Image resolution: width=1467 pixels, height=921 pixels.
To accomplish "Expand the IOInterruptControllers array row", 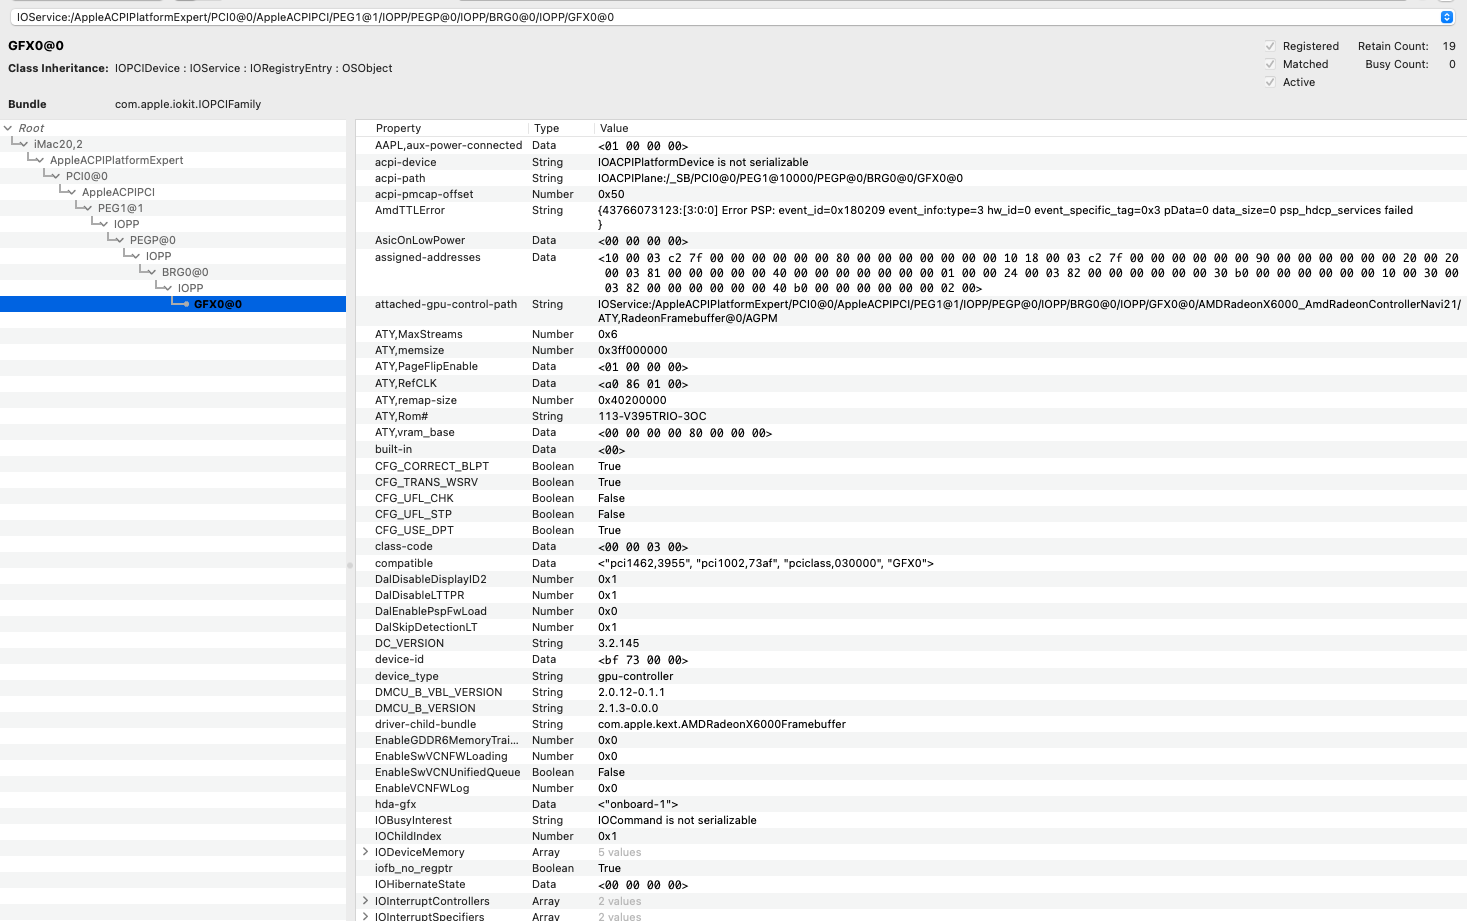I will tap(365, 901).
